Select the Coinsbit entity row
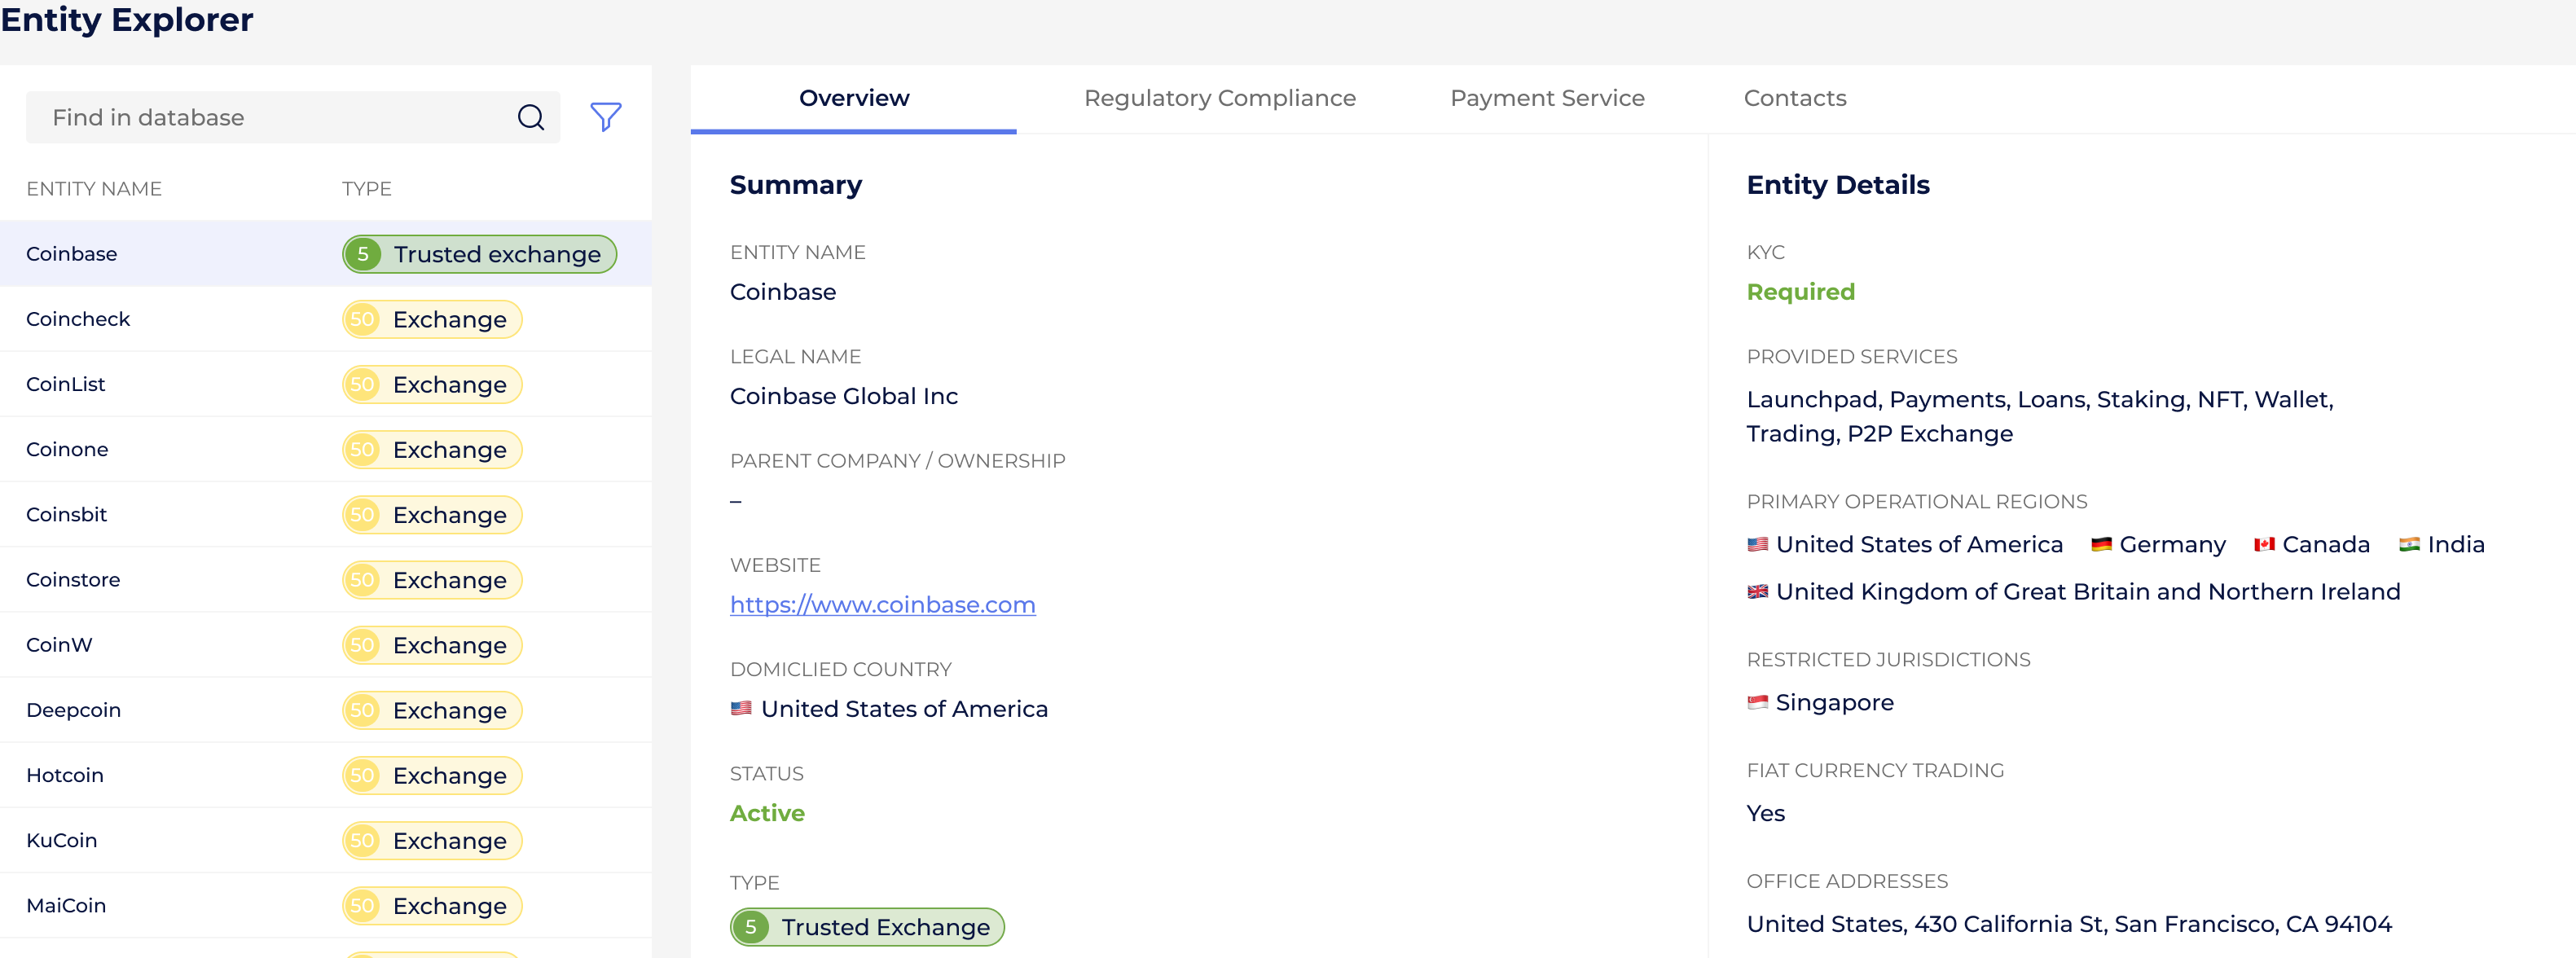2576x958 pixels. (x=326, y=514)
